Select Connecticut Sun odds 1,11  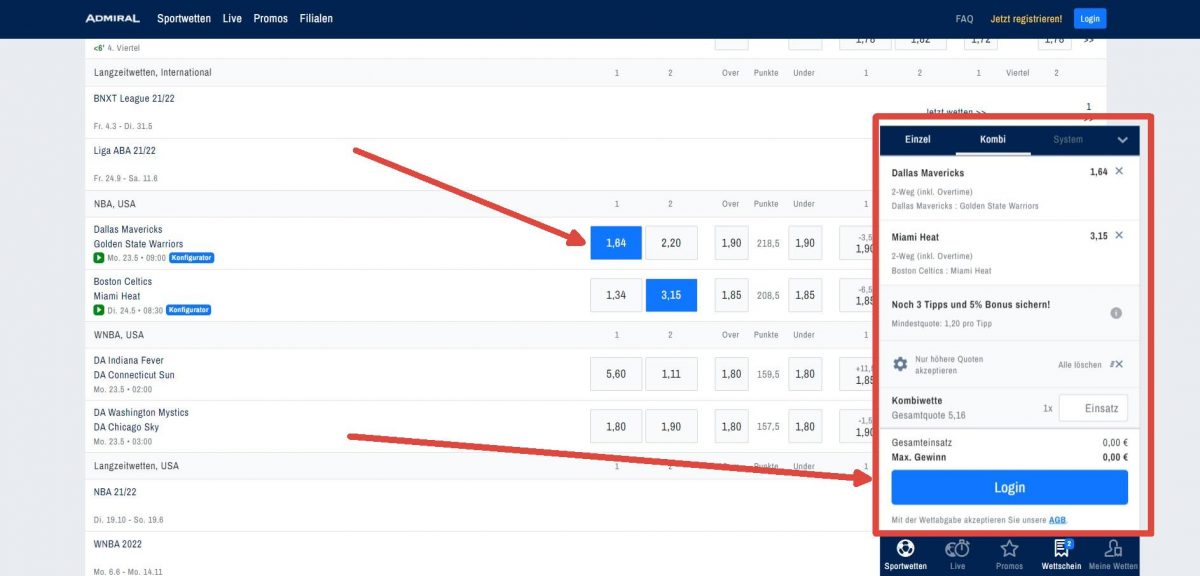point(671,374)
